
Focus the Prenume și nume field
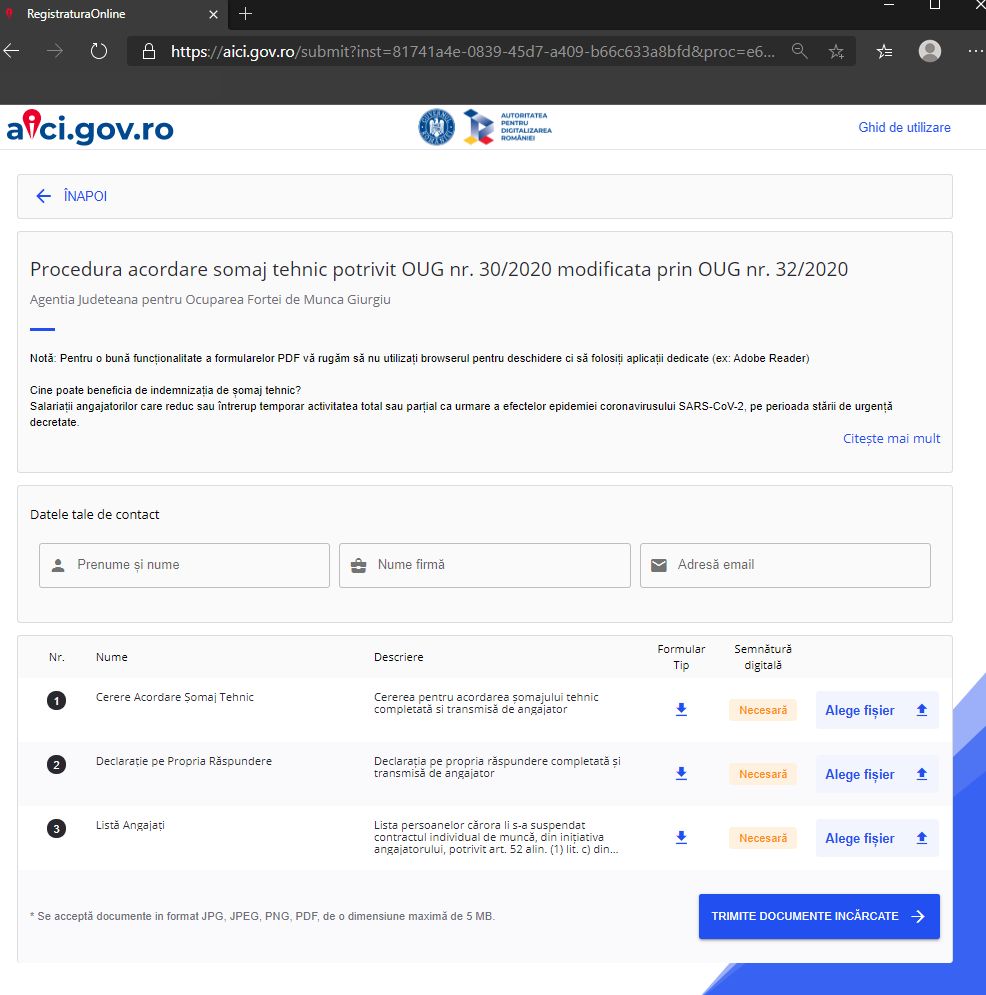point(184,565)
